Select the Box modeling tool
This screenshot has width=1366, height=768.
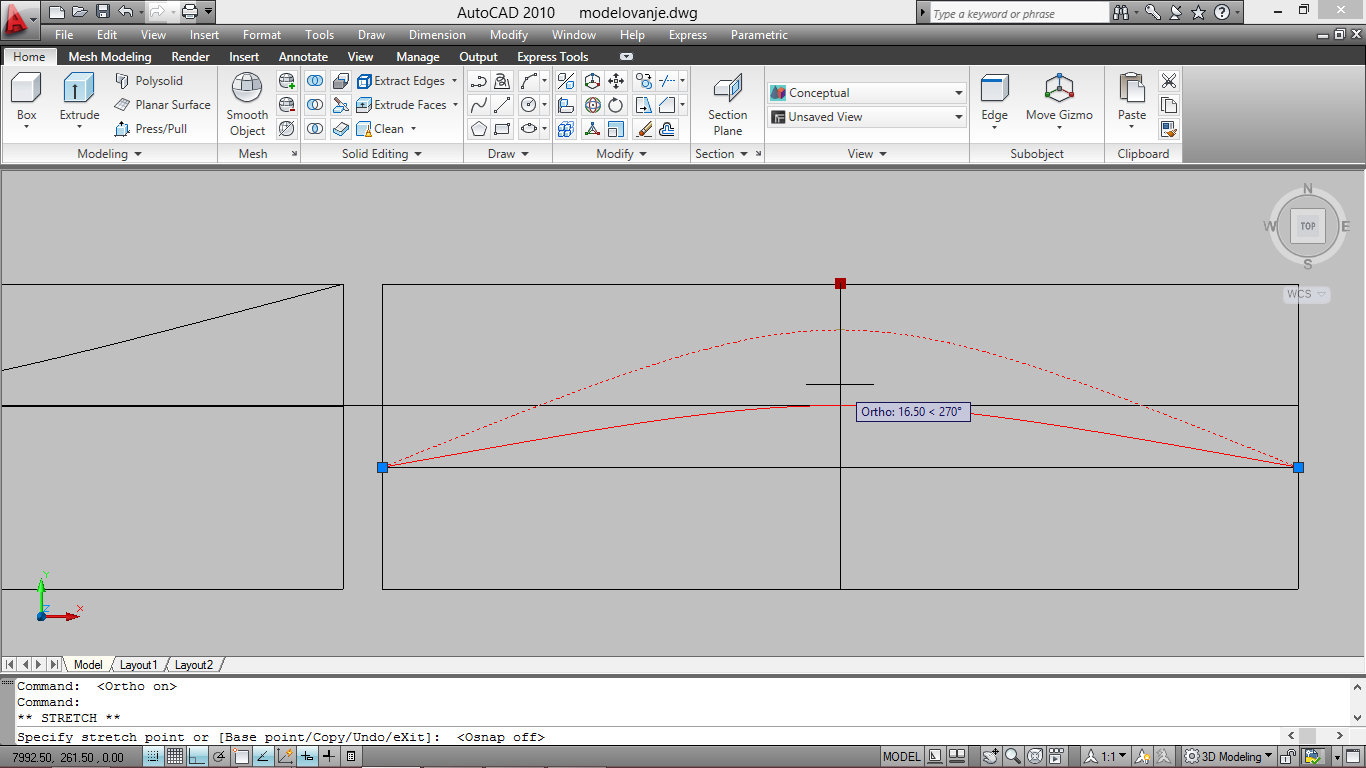[26, 98]
